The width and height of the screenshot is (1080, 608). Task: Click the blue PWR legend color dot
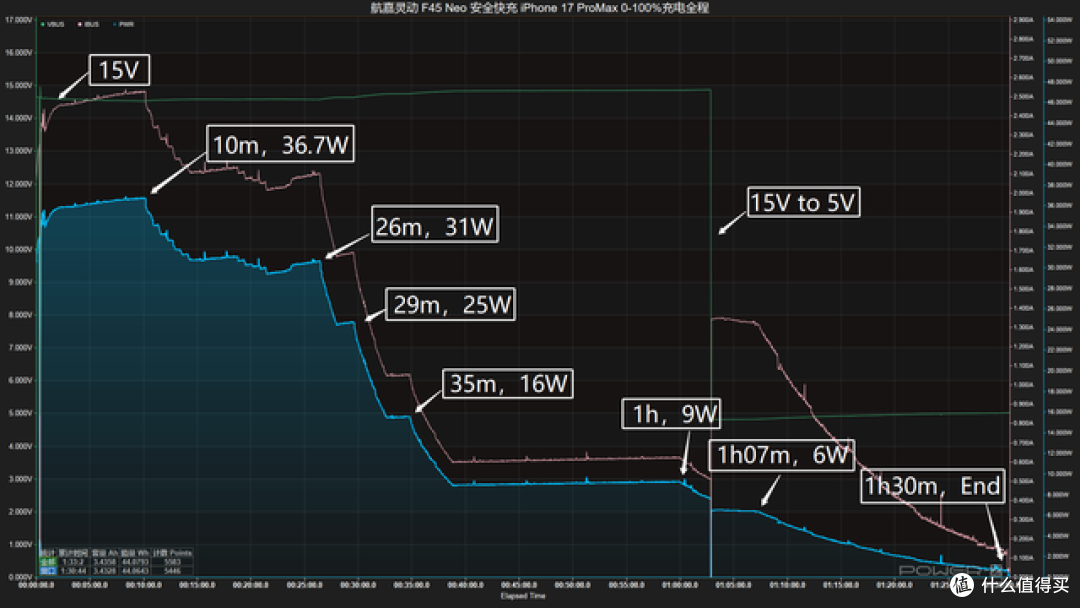click(114, 24)
